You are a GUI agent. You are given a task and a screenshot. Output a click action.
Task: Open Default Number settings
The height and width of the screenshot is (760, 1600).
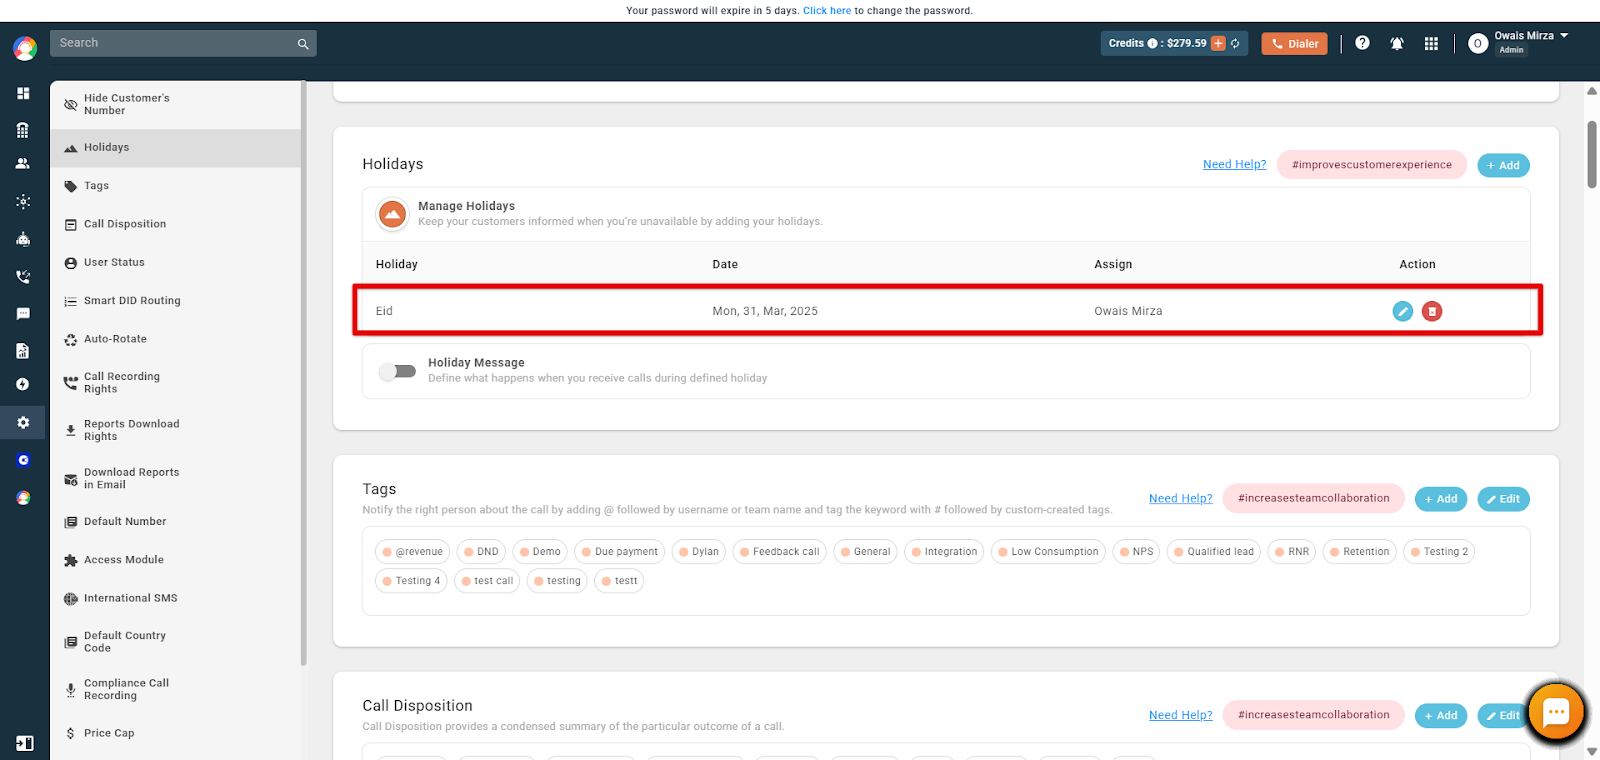(x=176, y=522)
